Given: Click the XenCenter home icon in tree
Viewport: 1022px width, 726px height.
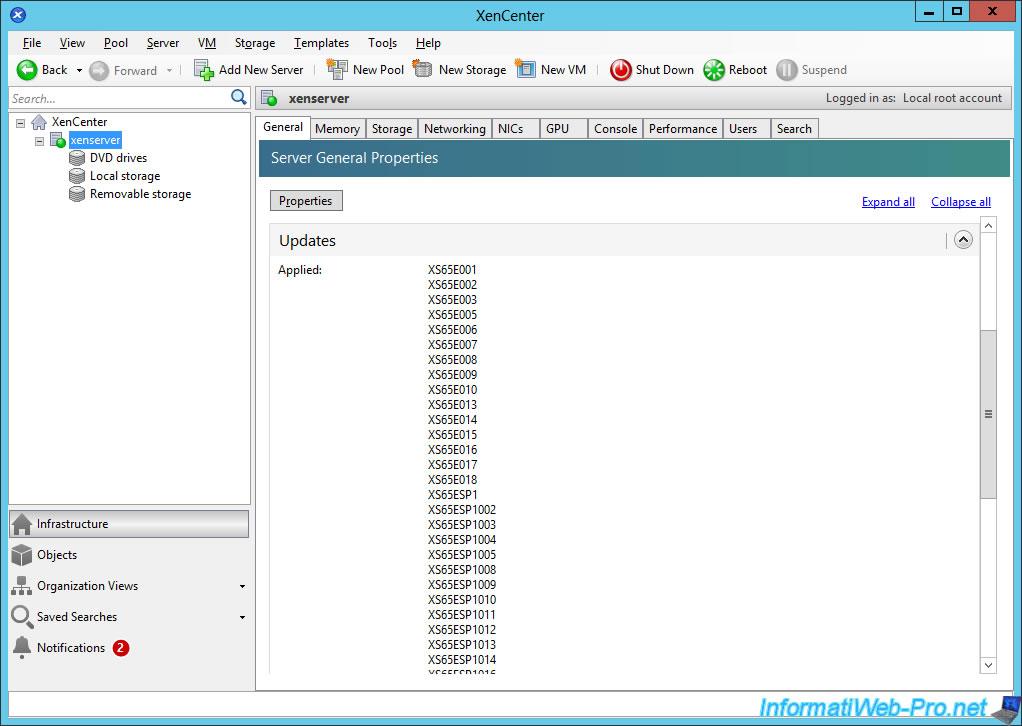Looking at the screenshot, I should pyautogui.click(x=39, y=122).
